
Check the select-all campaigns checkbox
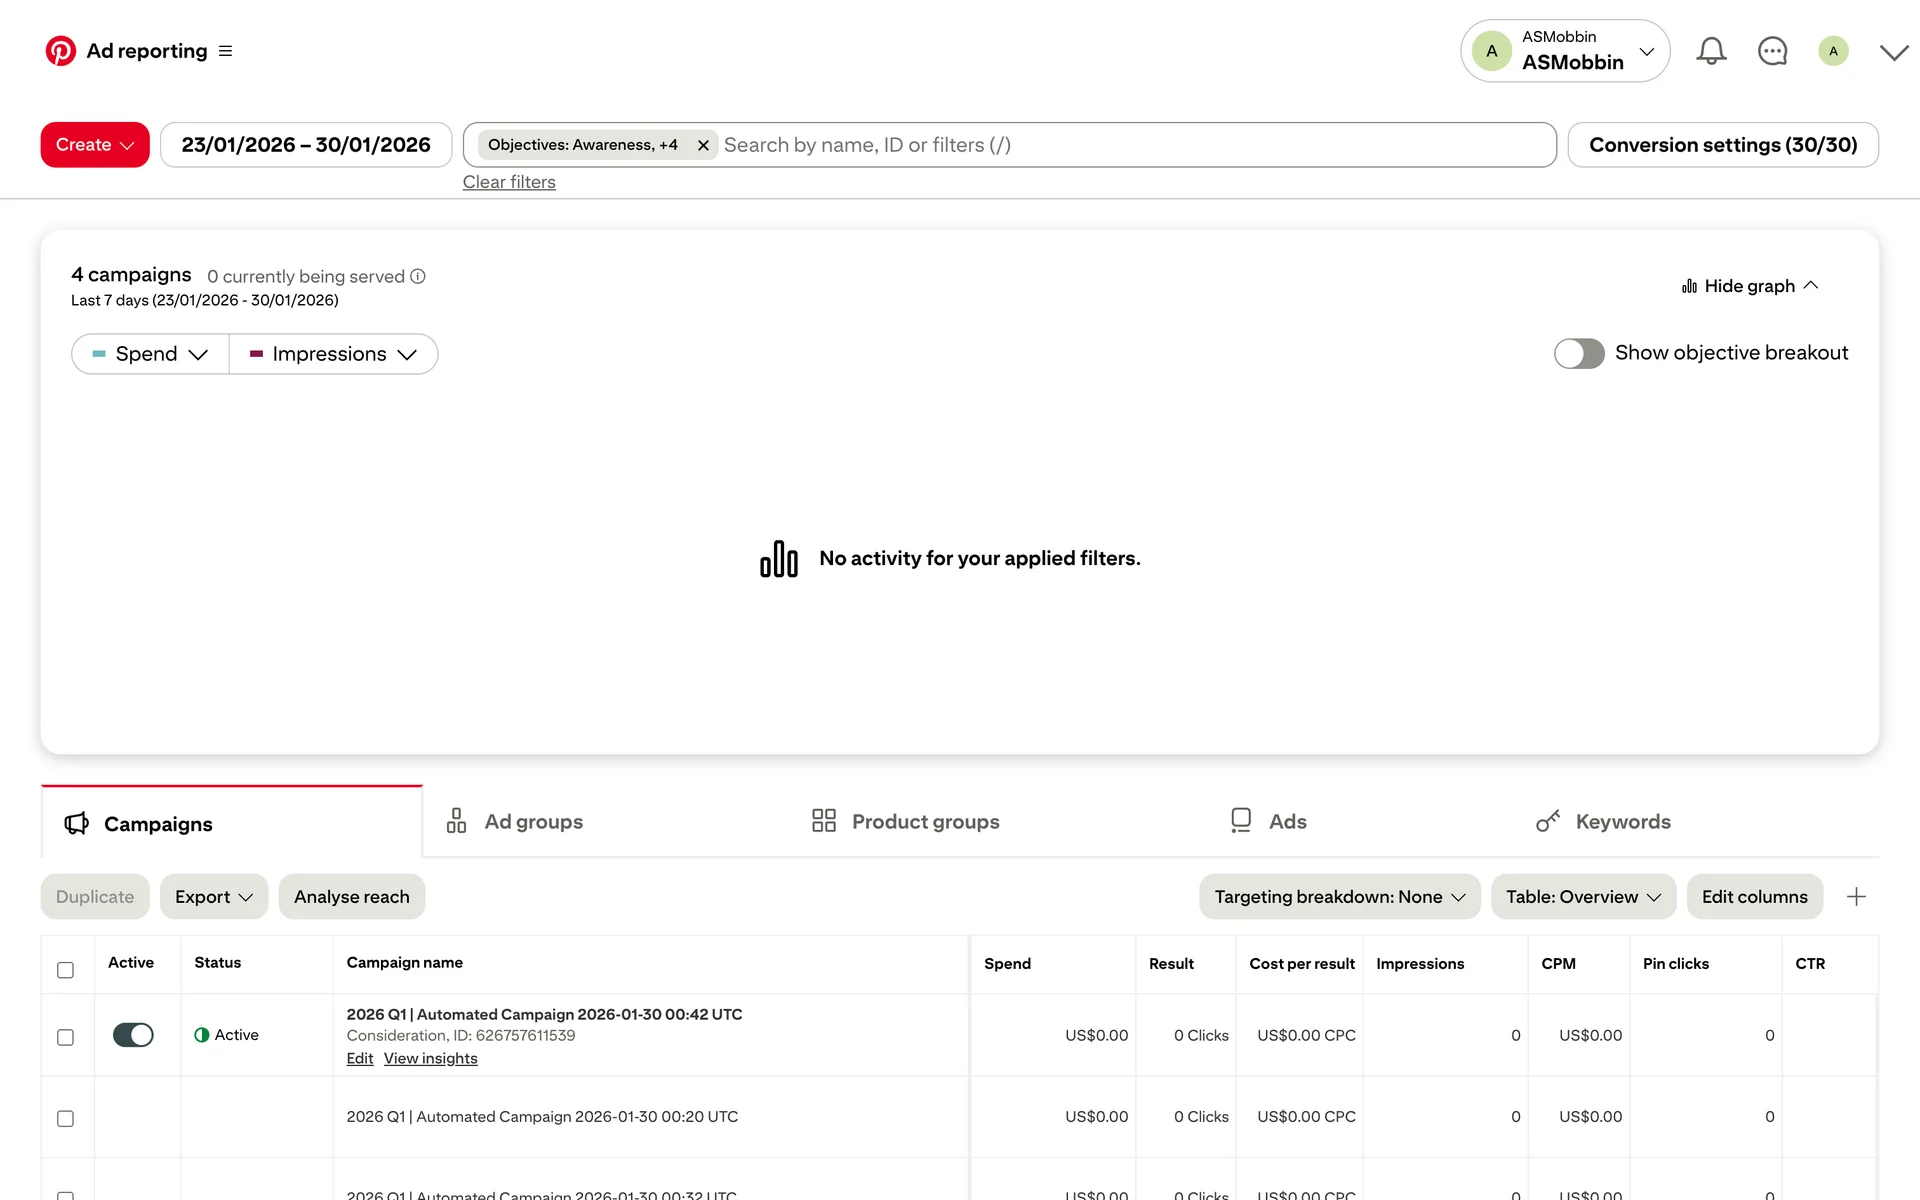coord(65,970)
